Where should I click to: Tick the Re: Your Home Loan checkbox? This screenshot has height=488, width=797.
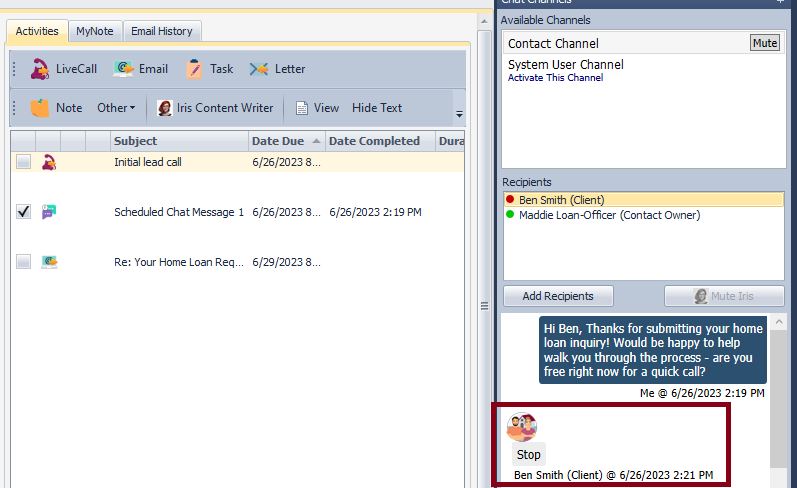point(23,262)
